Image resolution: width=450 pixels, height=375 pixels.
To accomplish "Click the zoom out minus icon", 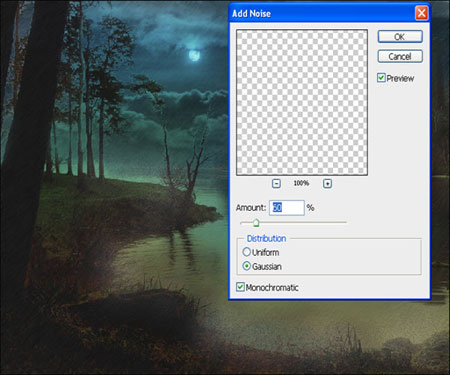I will (x=276, y=184).
